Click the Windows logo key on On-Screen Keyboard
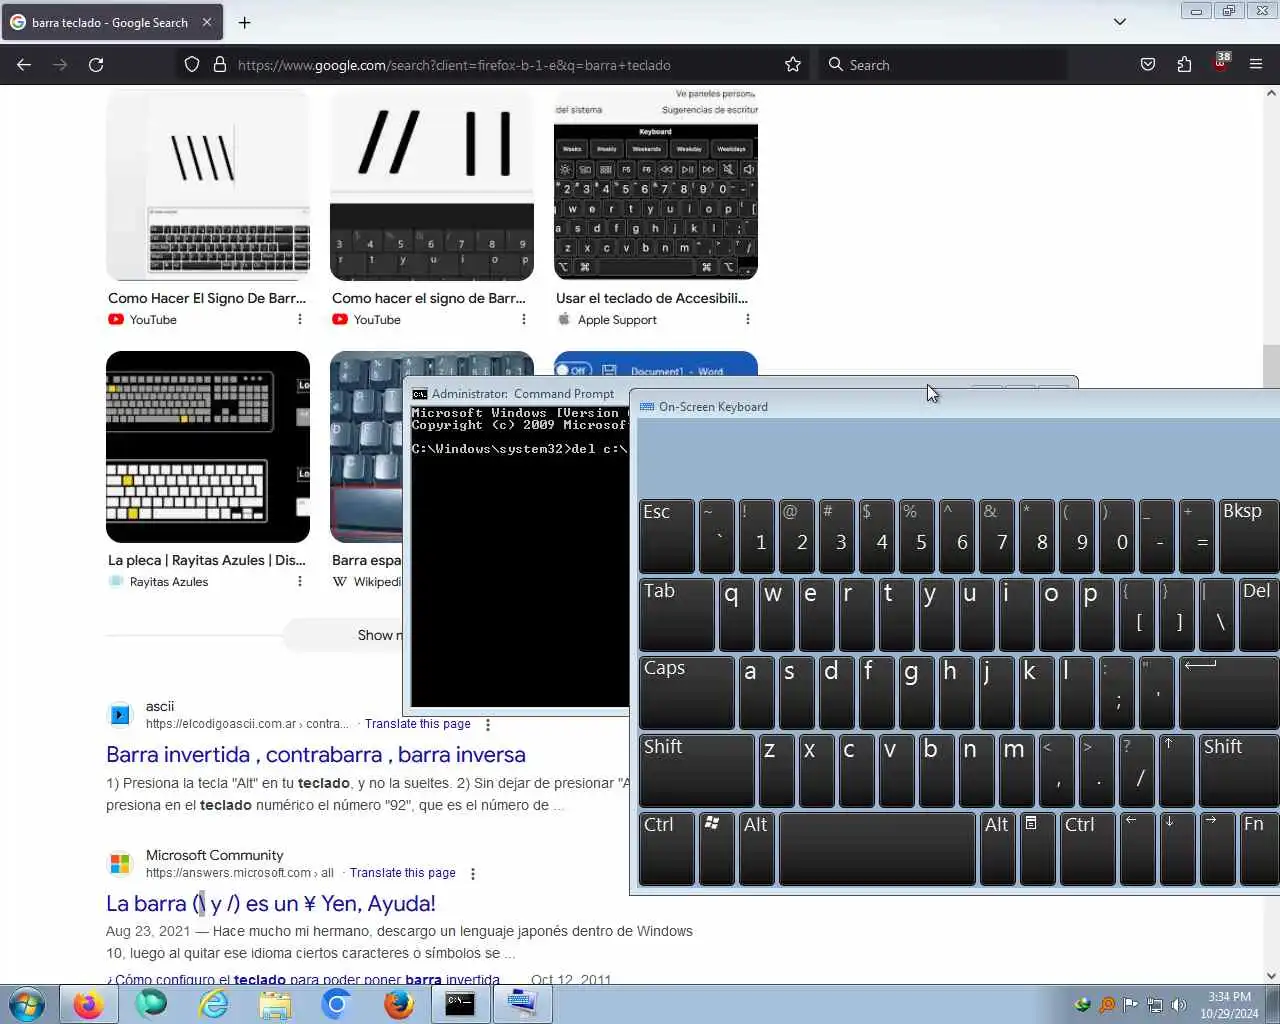 717,848
